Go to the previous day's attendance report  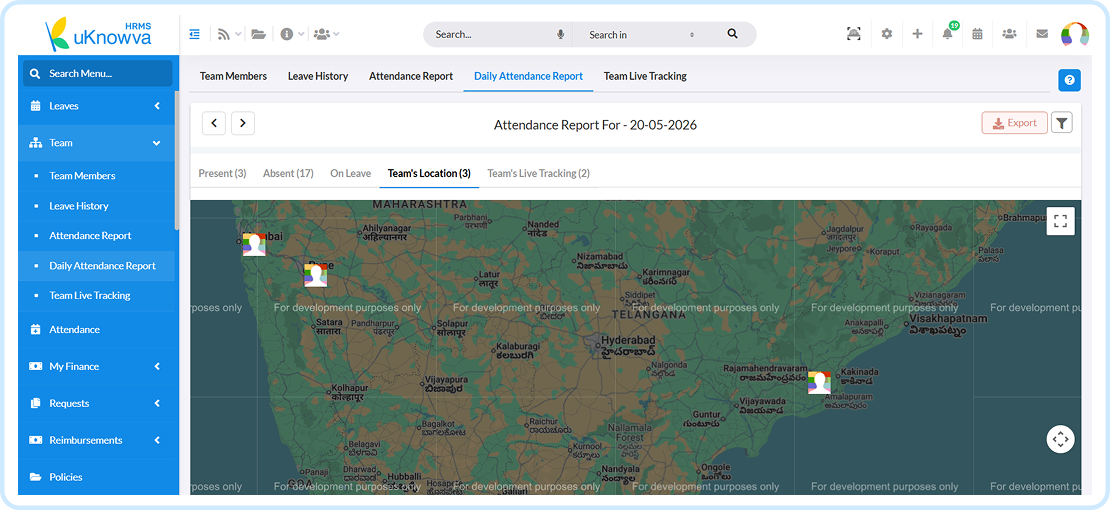click(214, 123)
